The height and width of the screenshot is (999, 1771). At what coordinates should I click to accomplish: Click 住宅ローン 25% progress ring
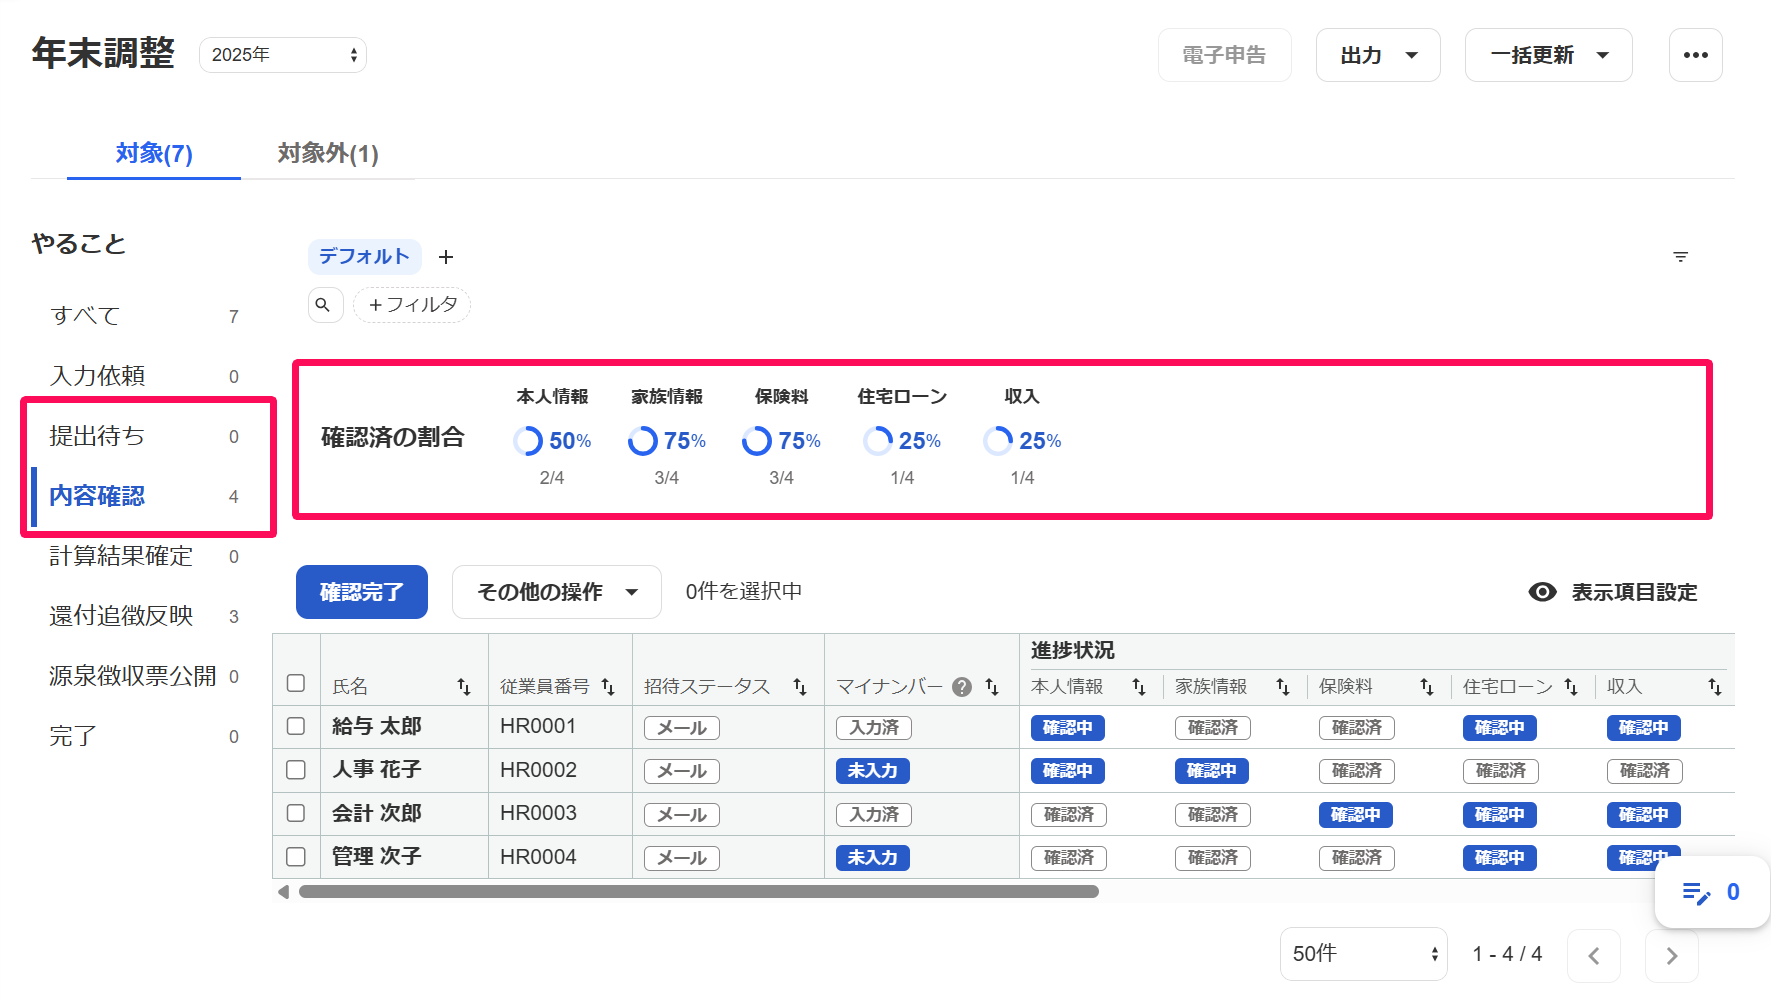pyautogui.click(x=878, y=441)
